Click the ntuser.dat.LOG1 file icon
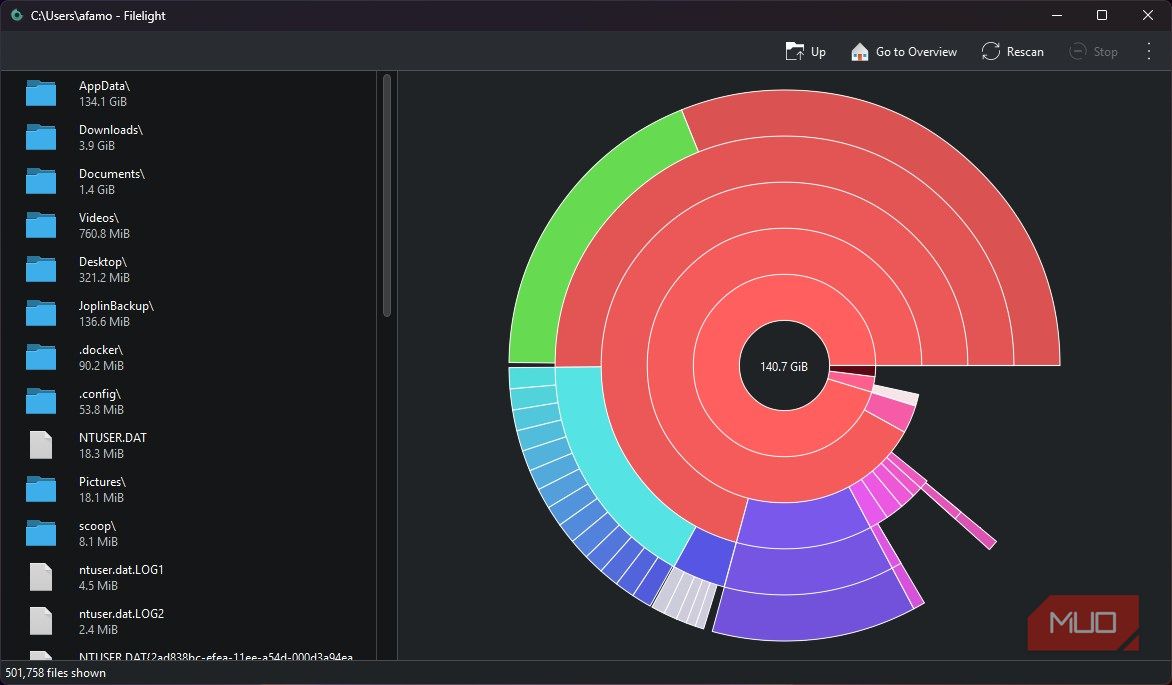The height and width of the screenshot is (685, 1172). [x=41, y=577]
